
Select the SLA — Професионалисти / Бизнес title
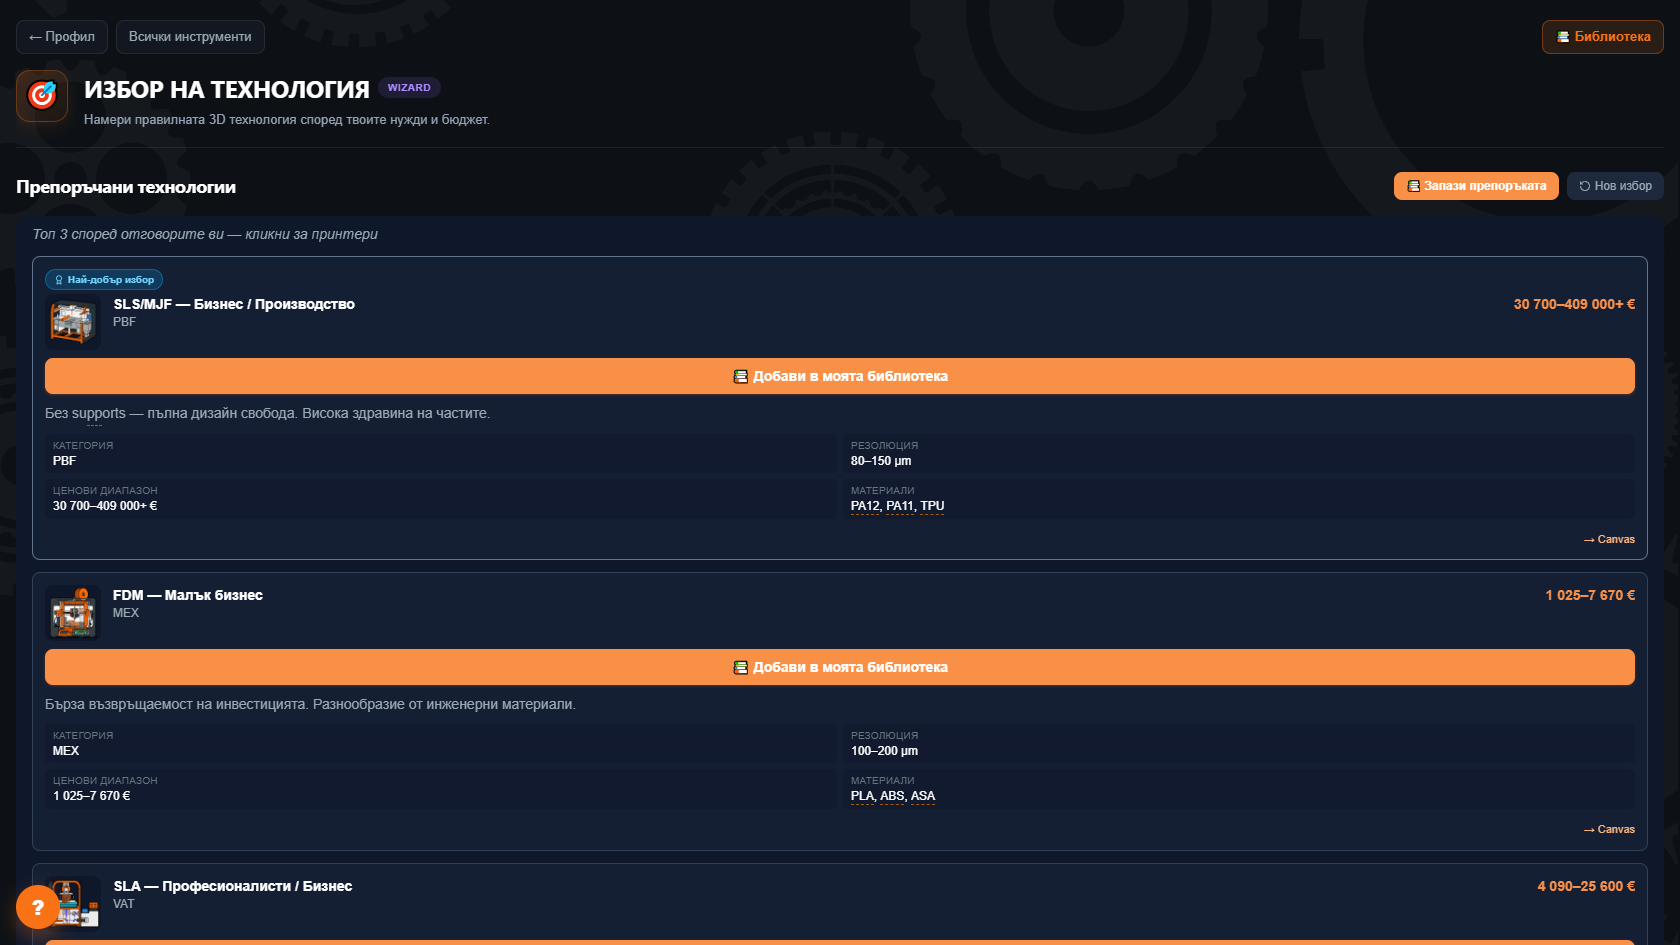233,886
